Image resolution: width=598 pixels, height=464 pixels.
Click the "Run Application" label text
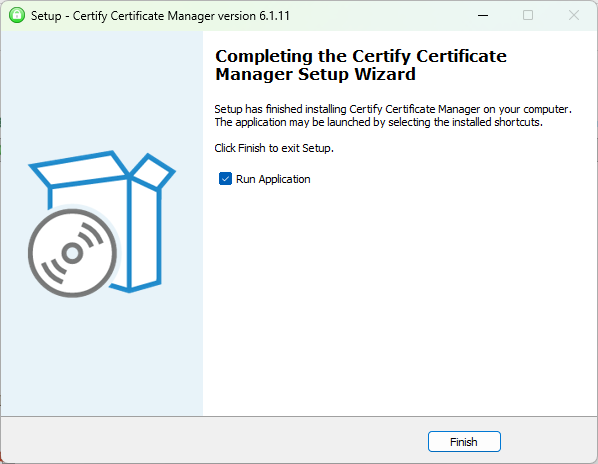pyautogui.click(x=273, y=179)
